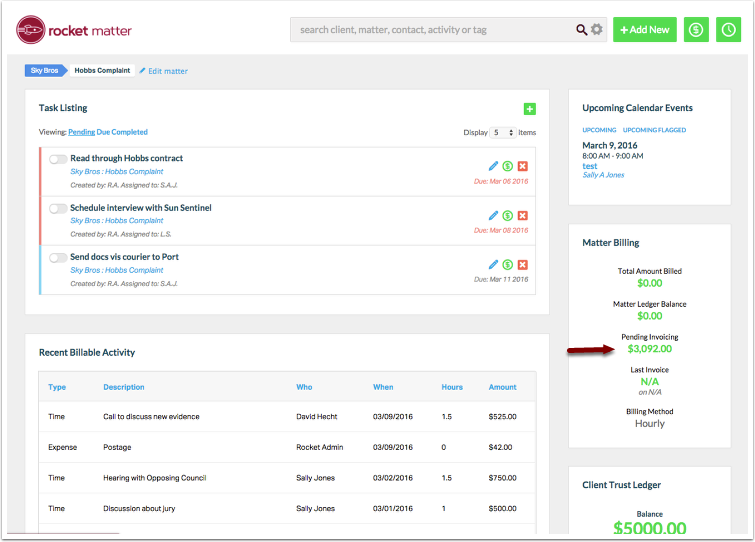The height and width of the screenshot is (542, 755).
Task: Delete the Schedule interview with Sun Sentinel task
Action: point(522,216)
